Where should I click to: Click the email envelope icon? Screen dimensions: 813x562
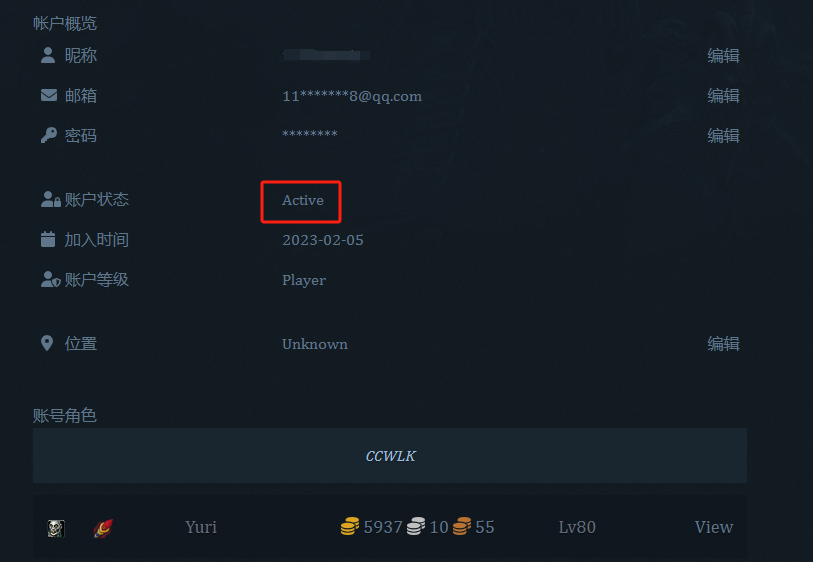pos(49,95)
